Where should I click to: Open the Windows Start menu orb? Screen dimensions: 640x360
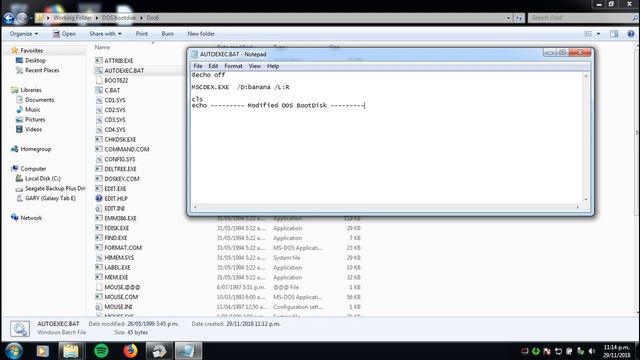(x=14, y=351)
